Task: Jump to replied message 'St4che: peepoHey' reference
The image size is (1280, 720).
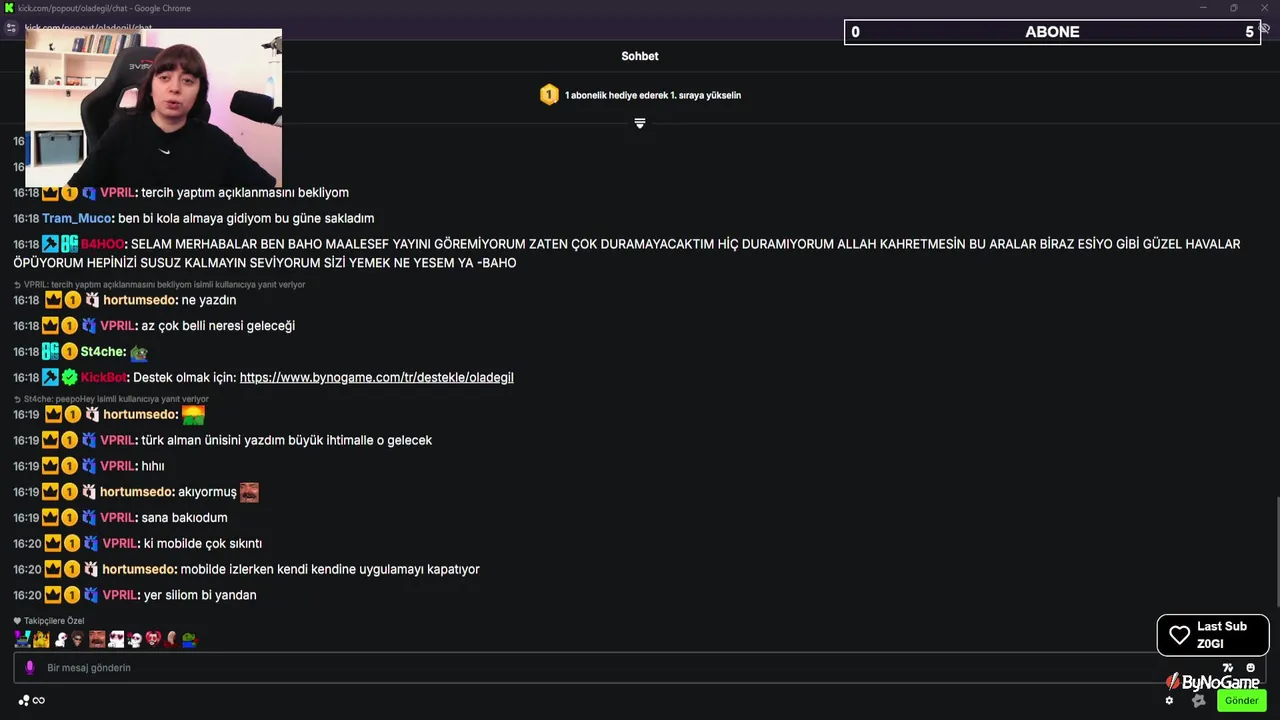Action: (x=111, y=399)
